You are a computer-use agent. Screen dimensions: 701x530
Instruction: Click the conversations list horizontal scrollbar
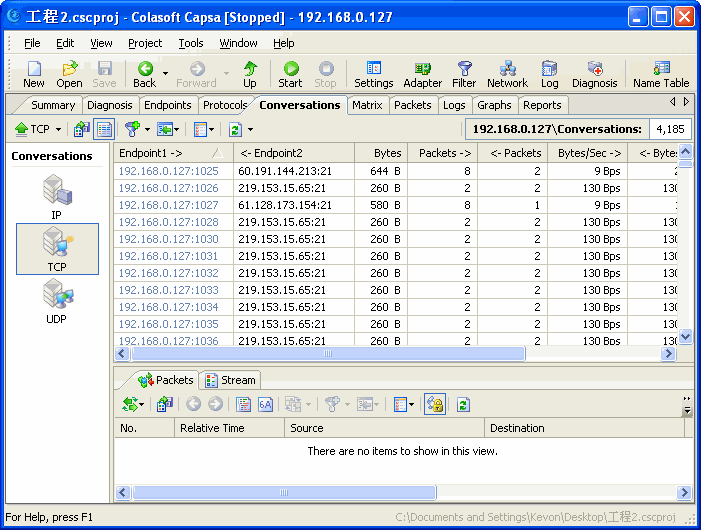coord(326,354)
